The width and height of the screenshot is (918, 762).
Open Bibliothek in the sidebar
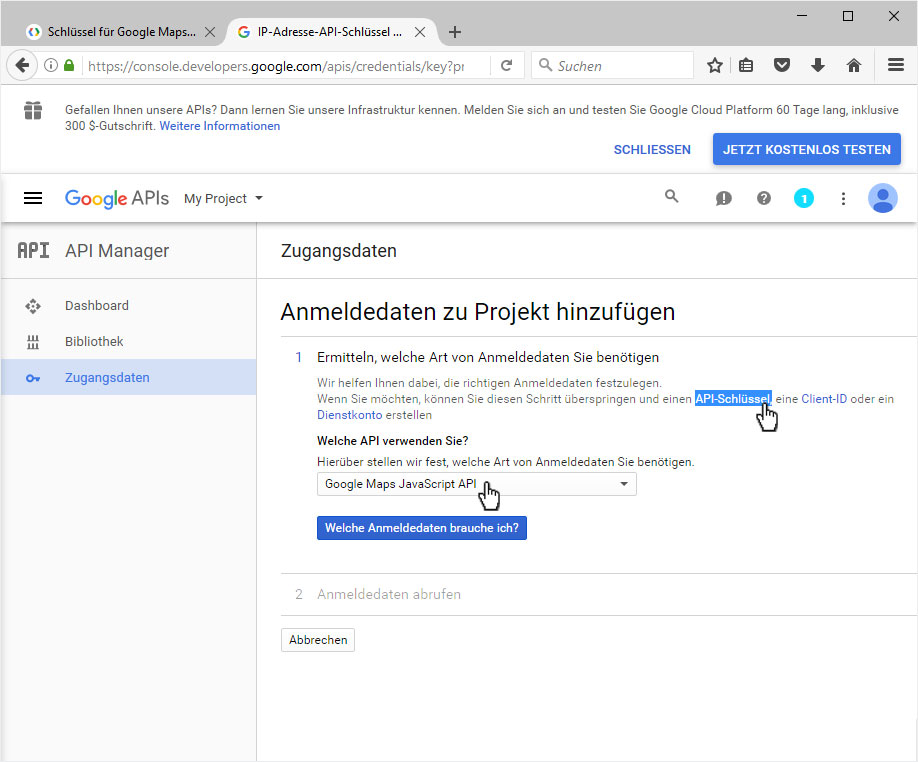click(94, 341)
